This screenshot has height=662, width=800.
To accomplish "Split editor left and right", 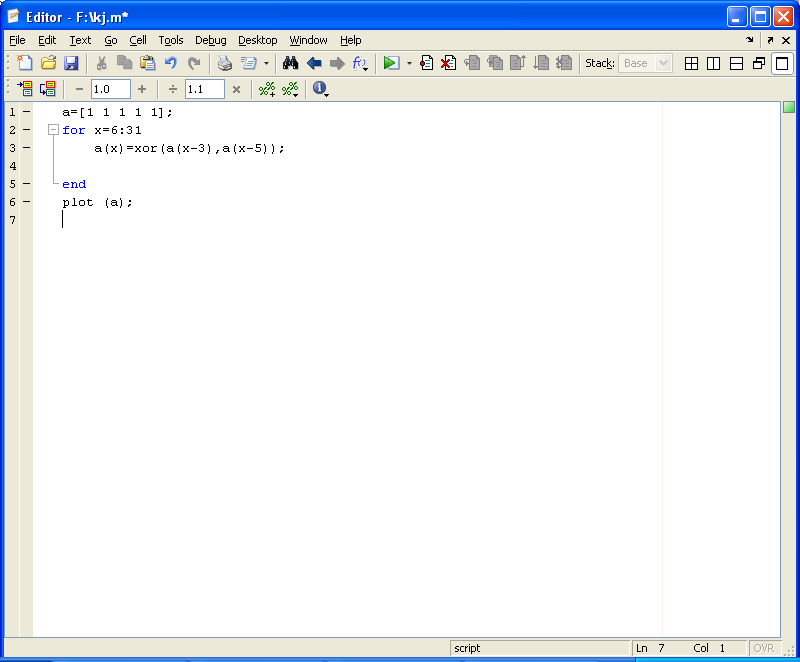I will 713,63.
